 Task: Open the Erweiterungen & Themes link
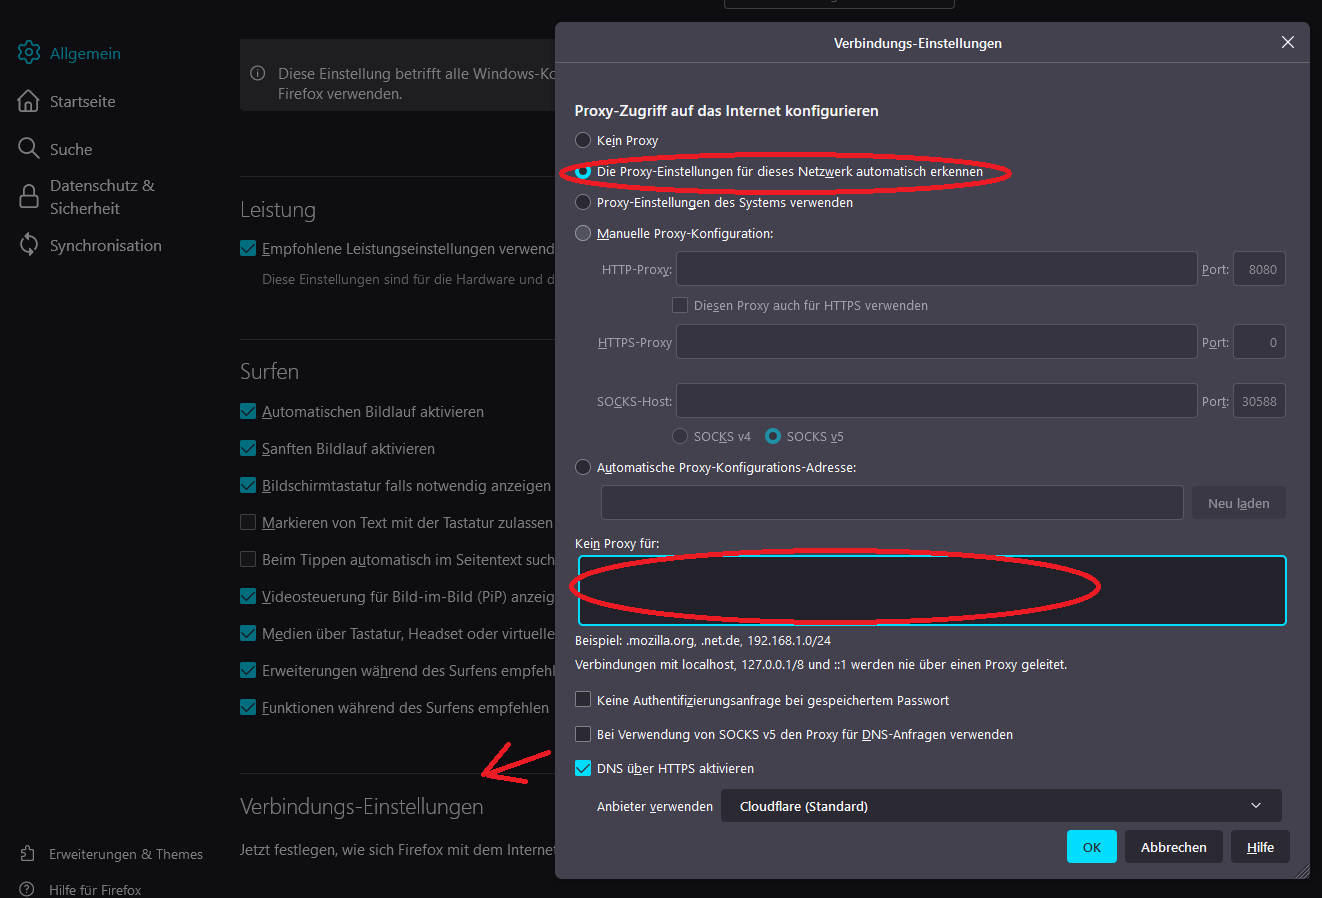(x=126, y=854)
